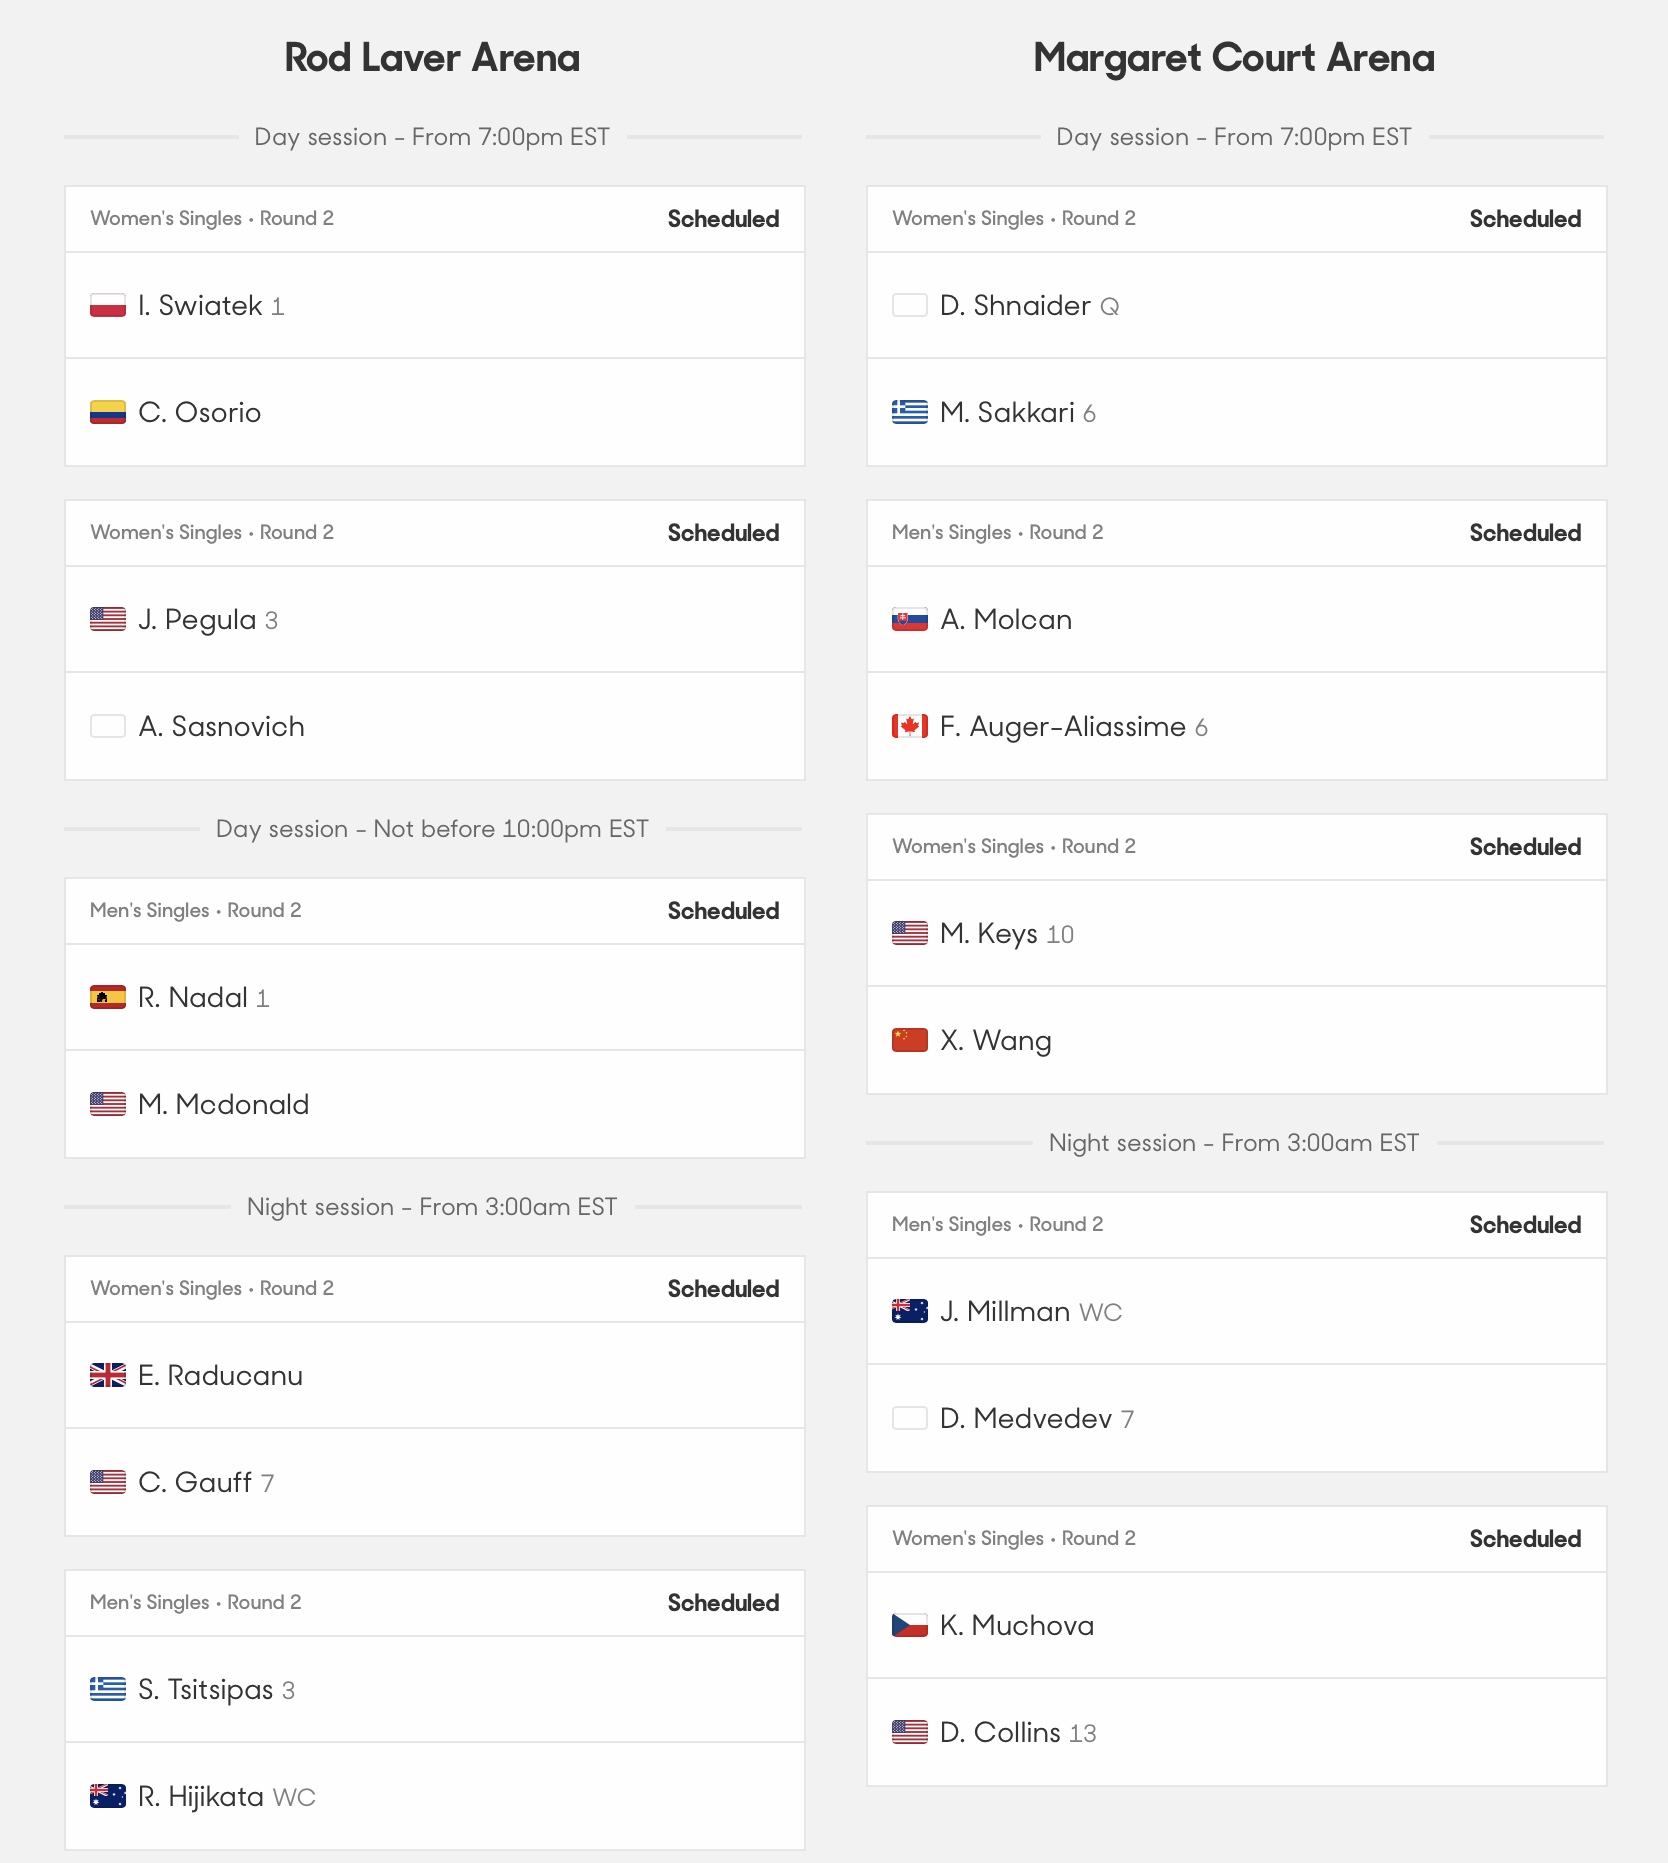The image size is (1668, 1863).
Task: Select S. Tsitsipas in Rod Laver schedule
Action: point(435,1689)
